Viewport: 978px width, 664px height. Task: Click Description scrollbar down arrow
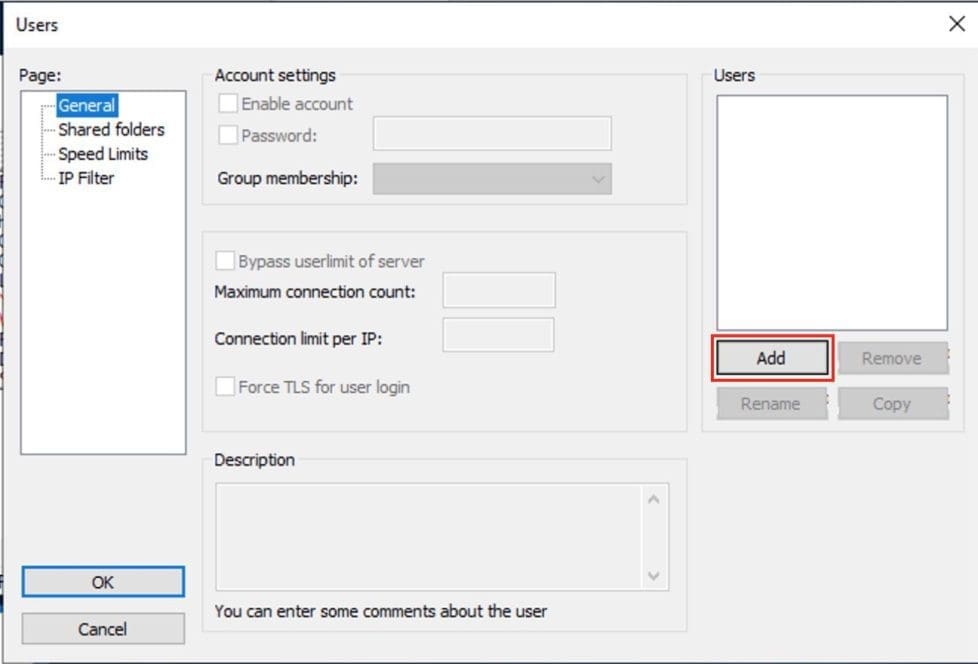654,576
